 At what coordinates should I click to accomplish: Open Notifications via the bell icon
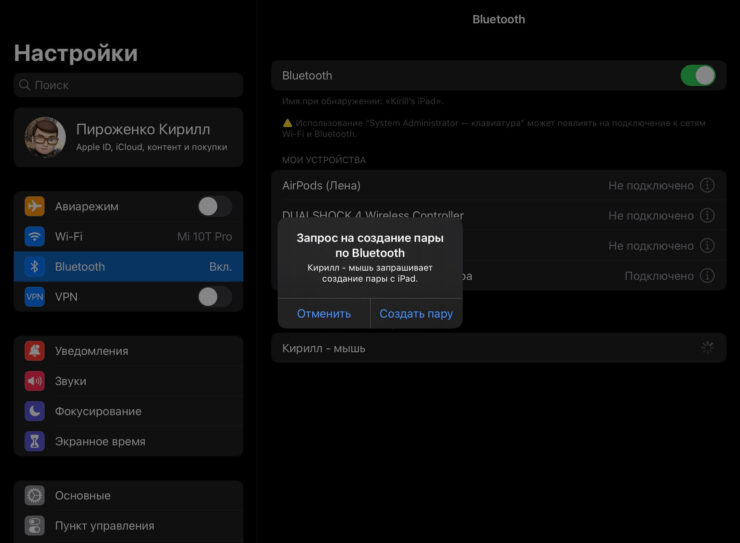[x=35, y=351]
